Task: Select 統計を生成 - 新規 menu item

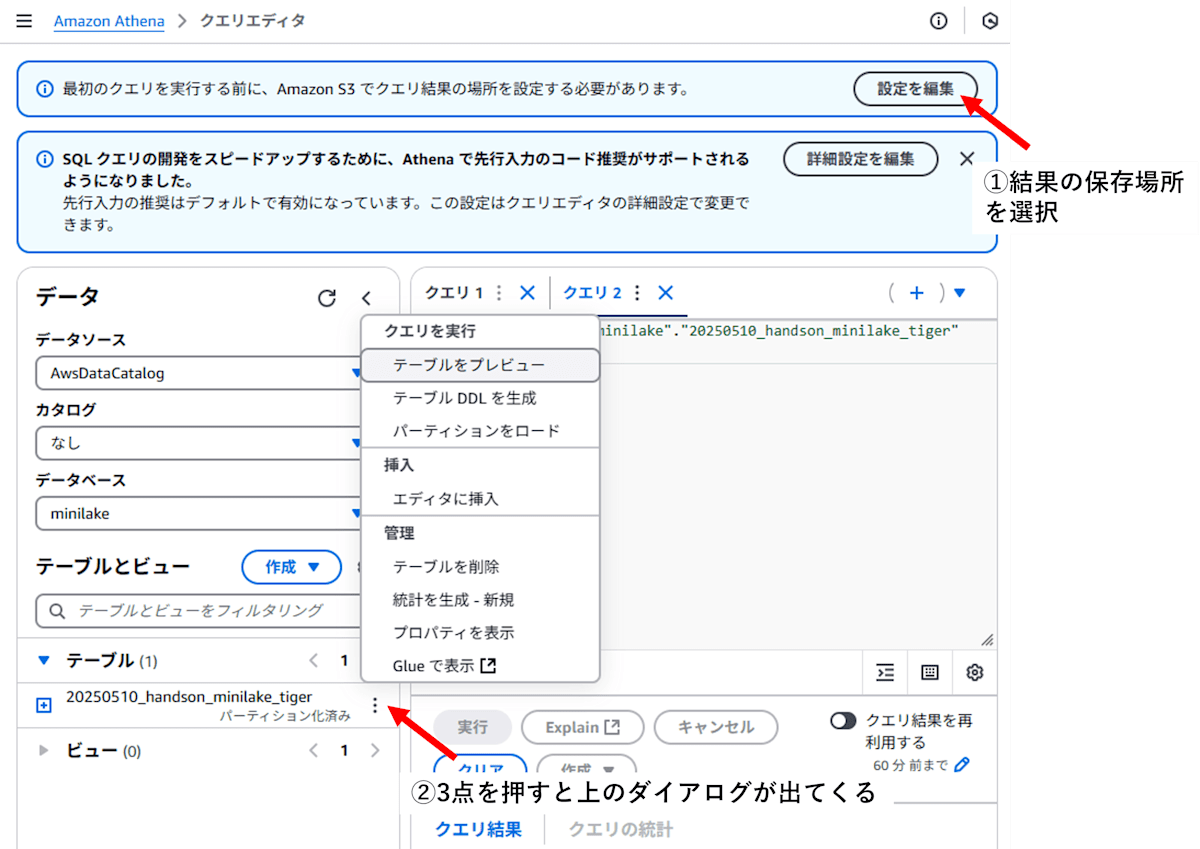Action: click(x=480, y=600)
